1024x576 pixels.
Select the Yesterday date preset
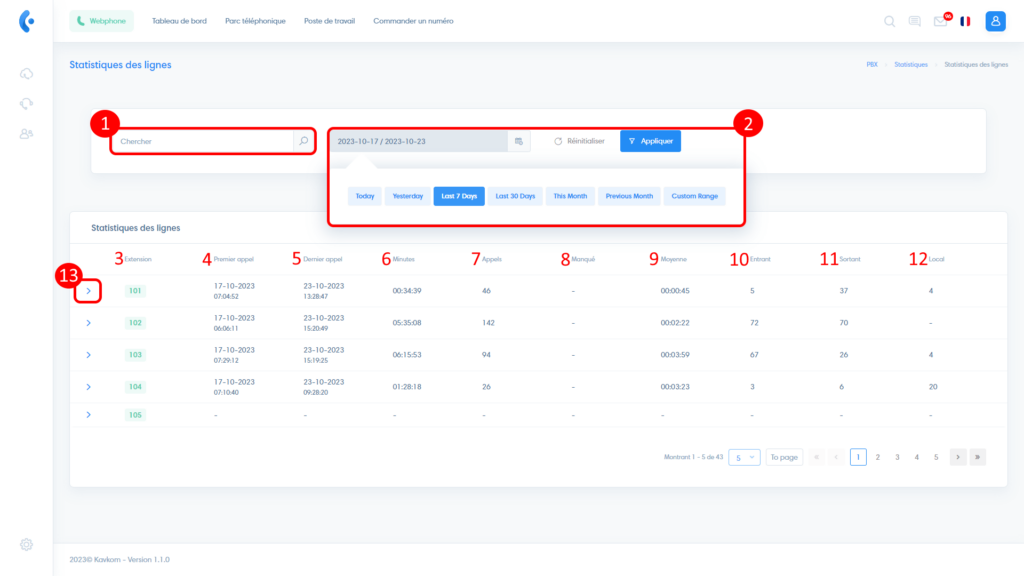[x=407, y=196]
